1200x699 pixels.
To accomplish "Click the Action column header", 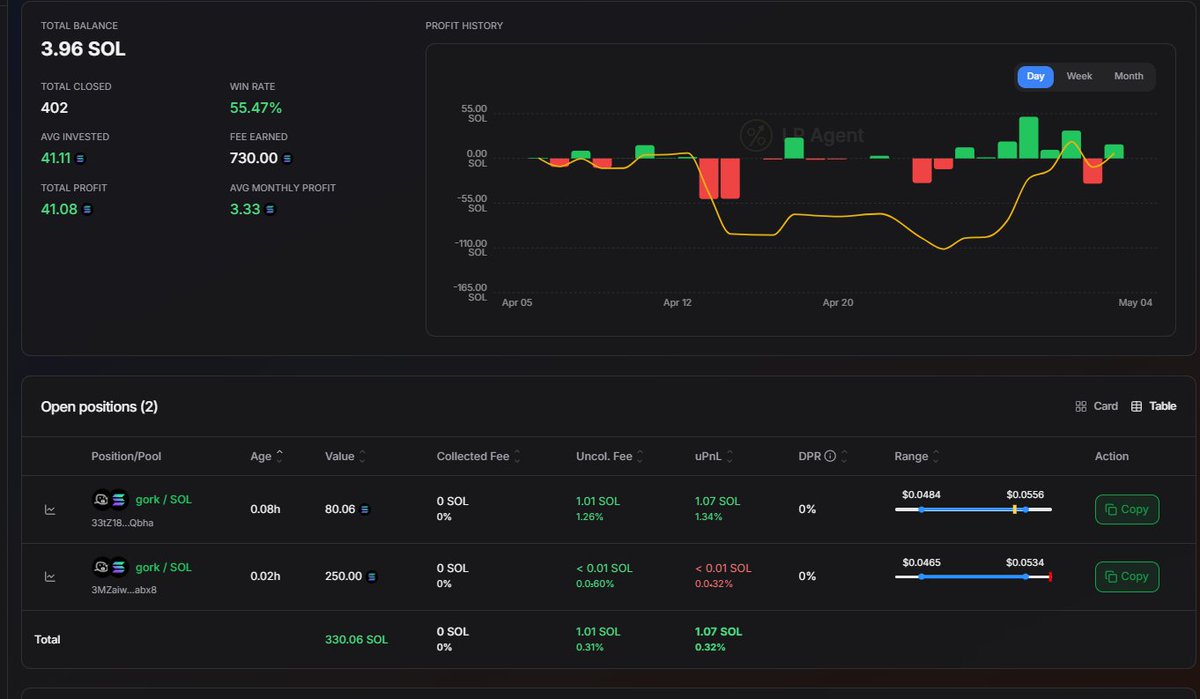I will [x=1111, y=456].
